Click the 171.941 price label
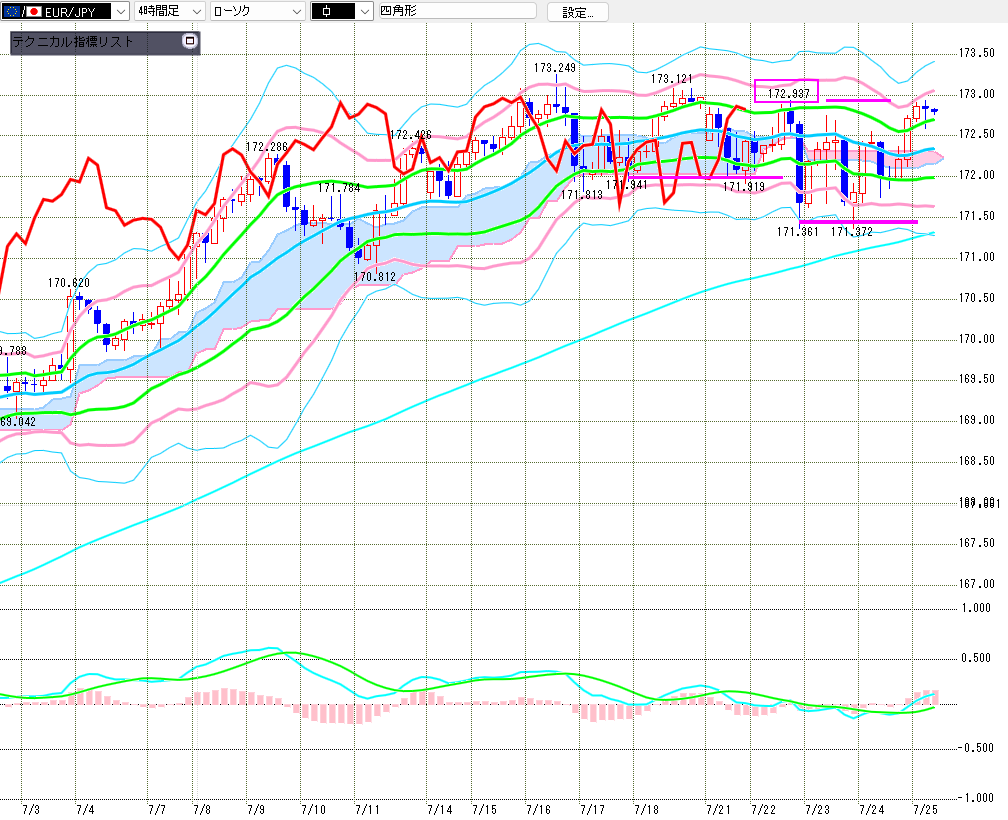Image resolution: width=1008 pixels, height=820 pixels. coord(627,185)
